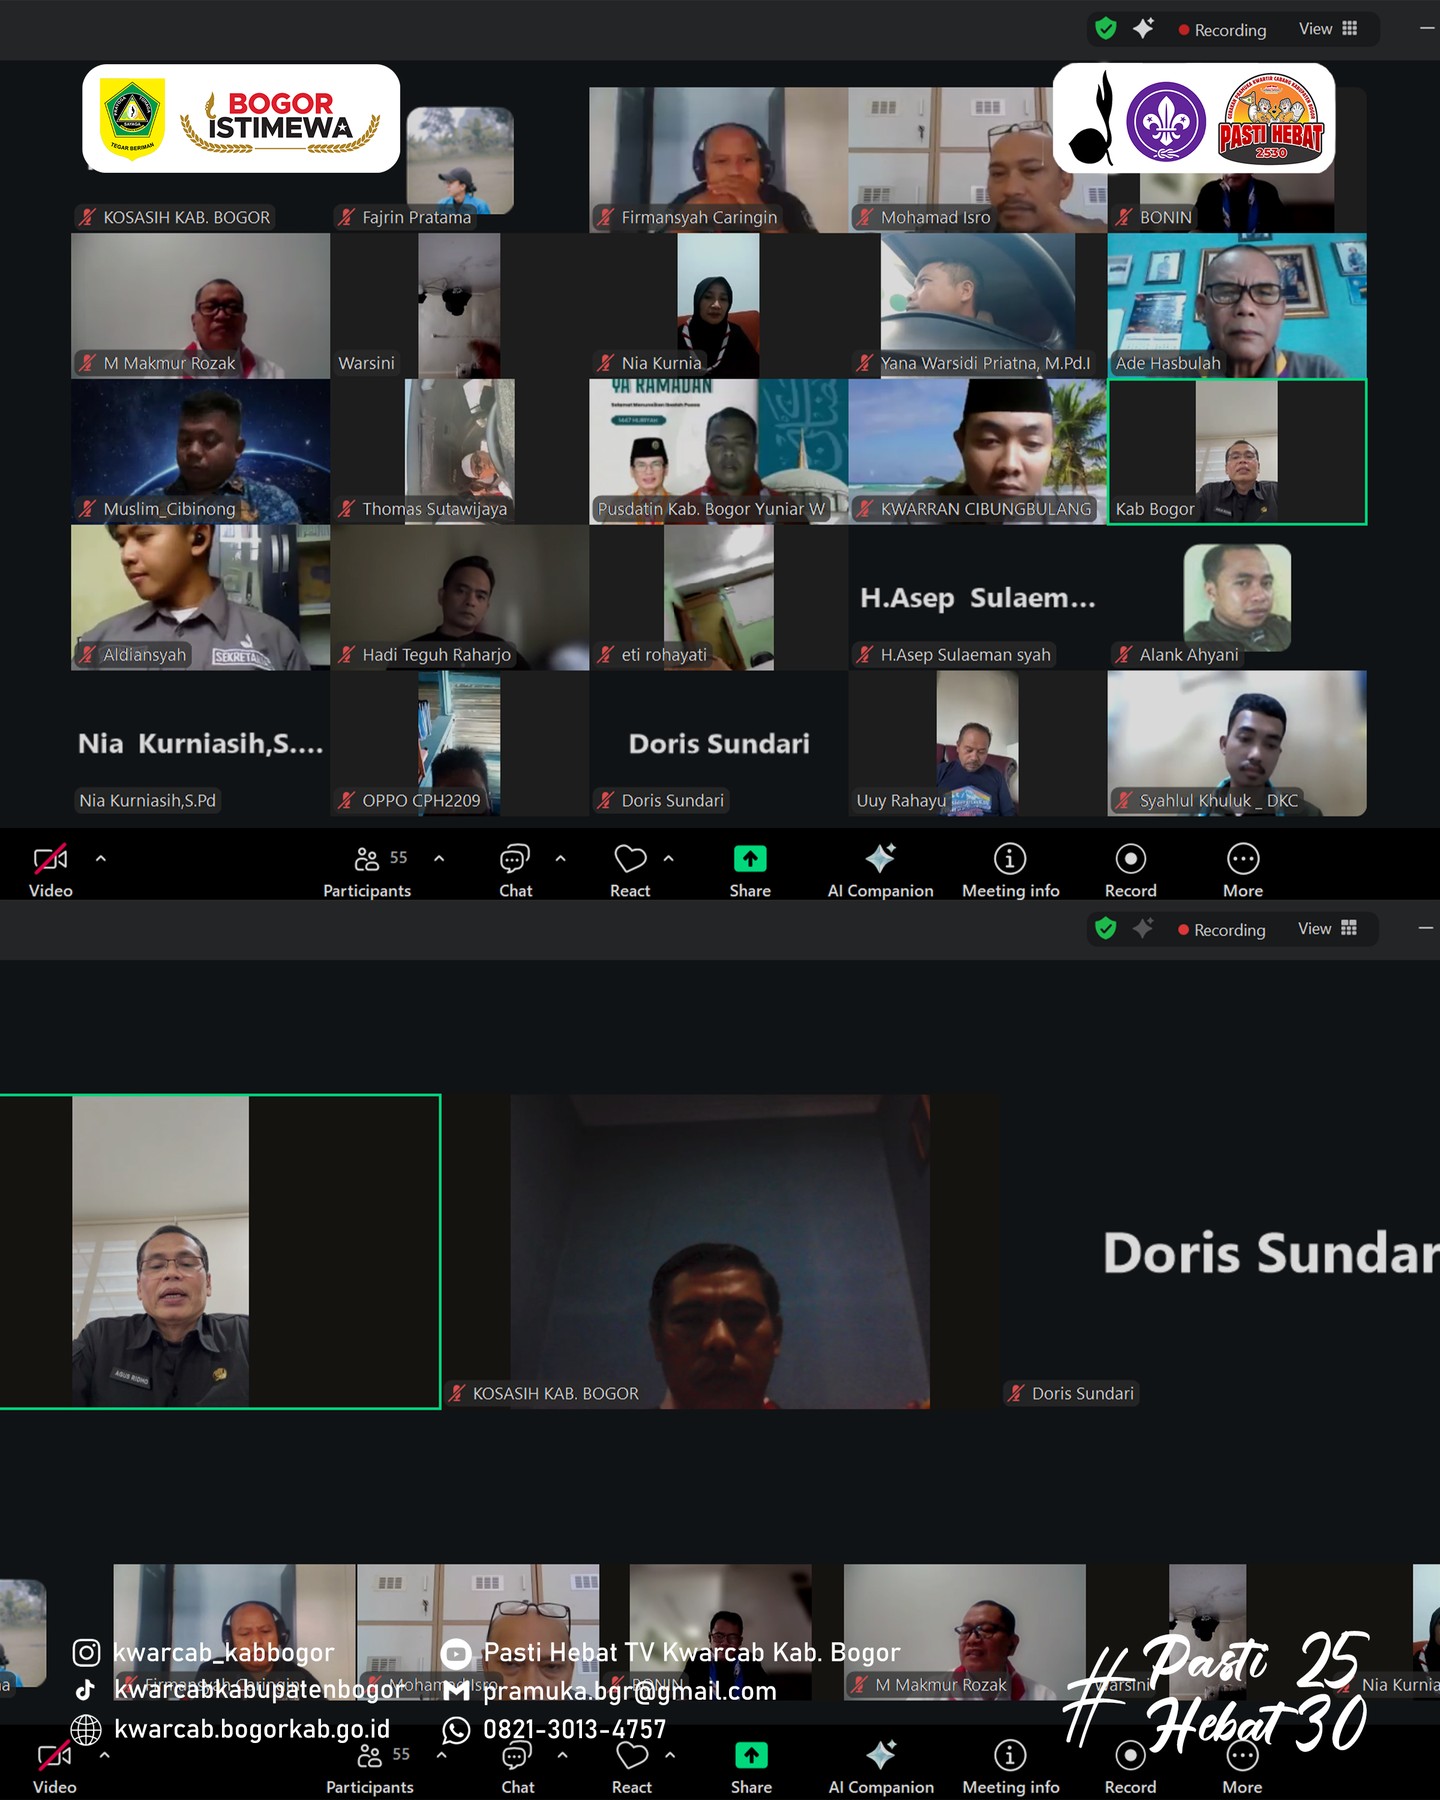The width and height of the screenshot is (1440, 1800).
Task: Open Meeting info in the upper meeting toolbar
Action: pos(1010,859)
